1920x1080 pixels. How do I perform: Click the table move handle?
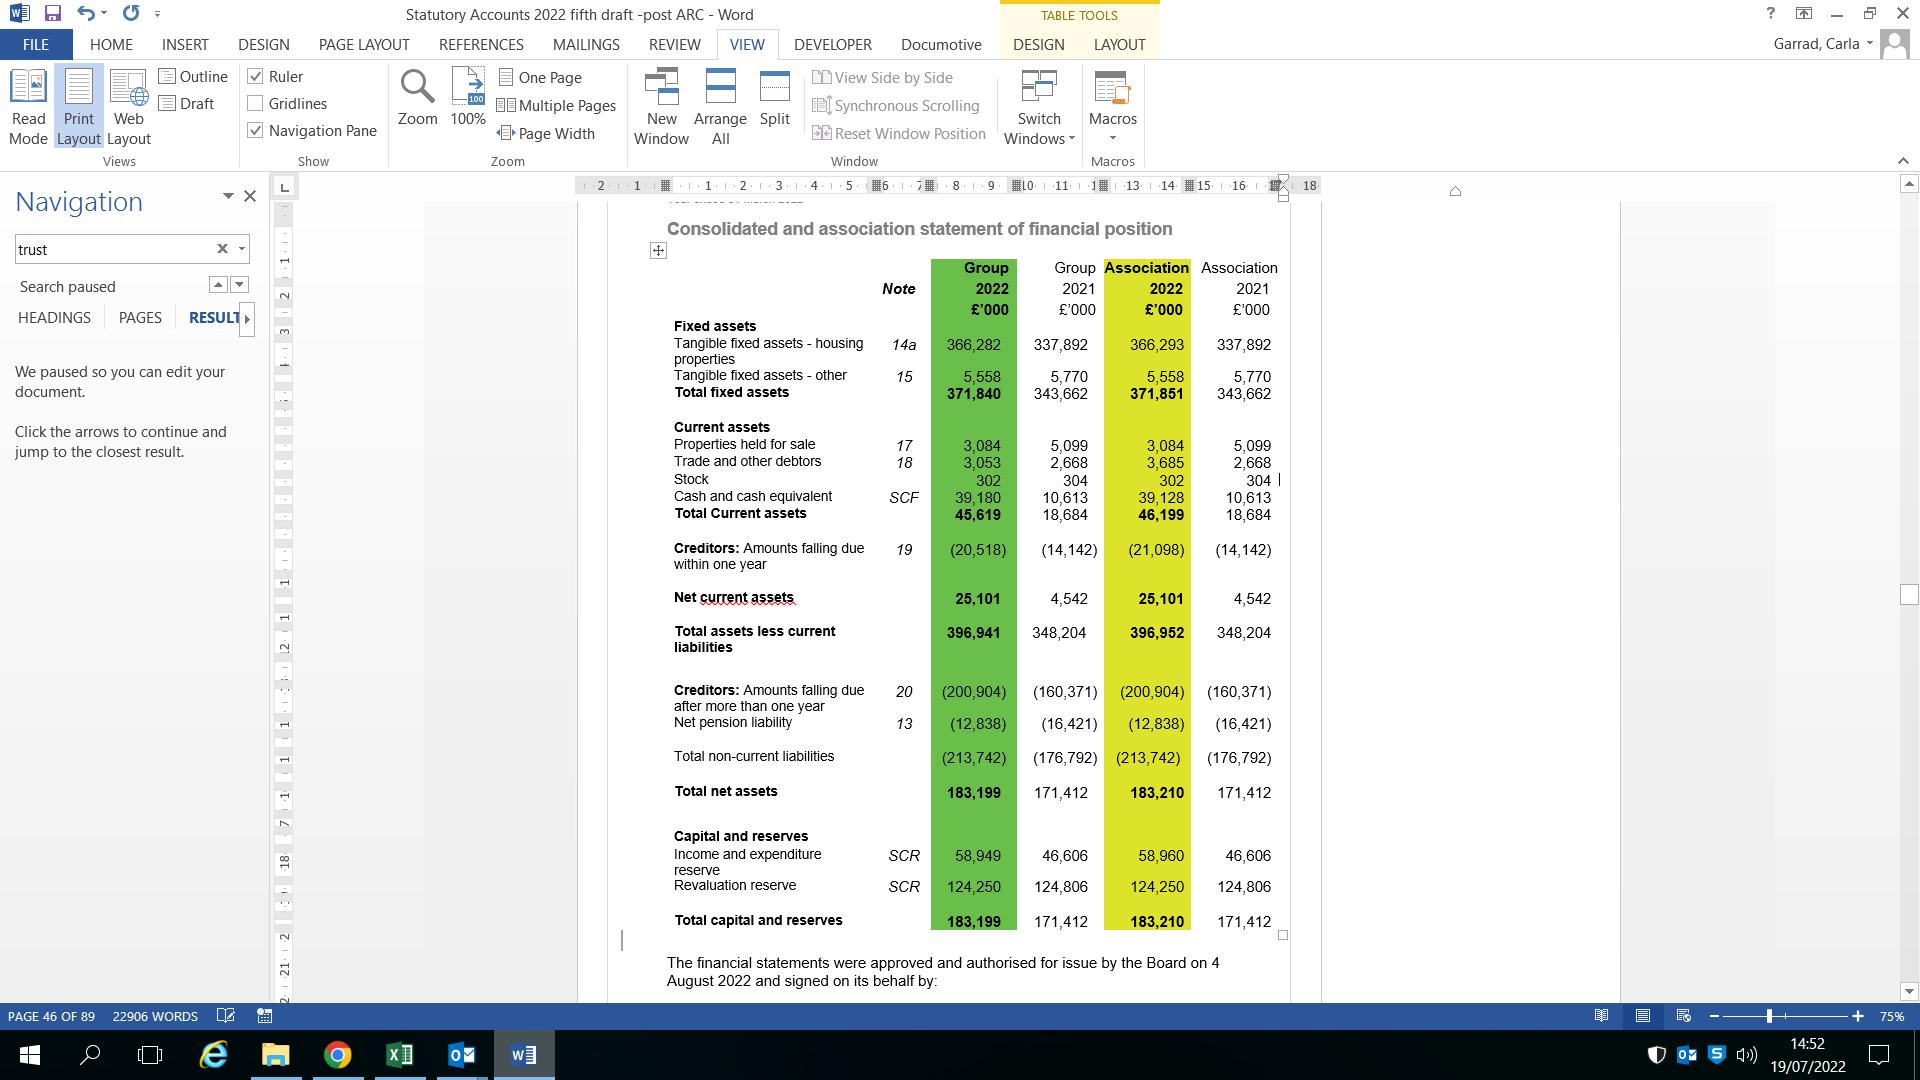pos(658,251)
